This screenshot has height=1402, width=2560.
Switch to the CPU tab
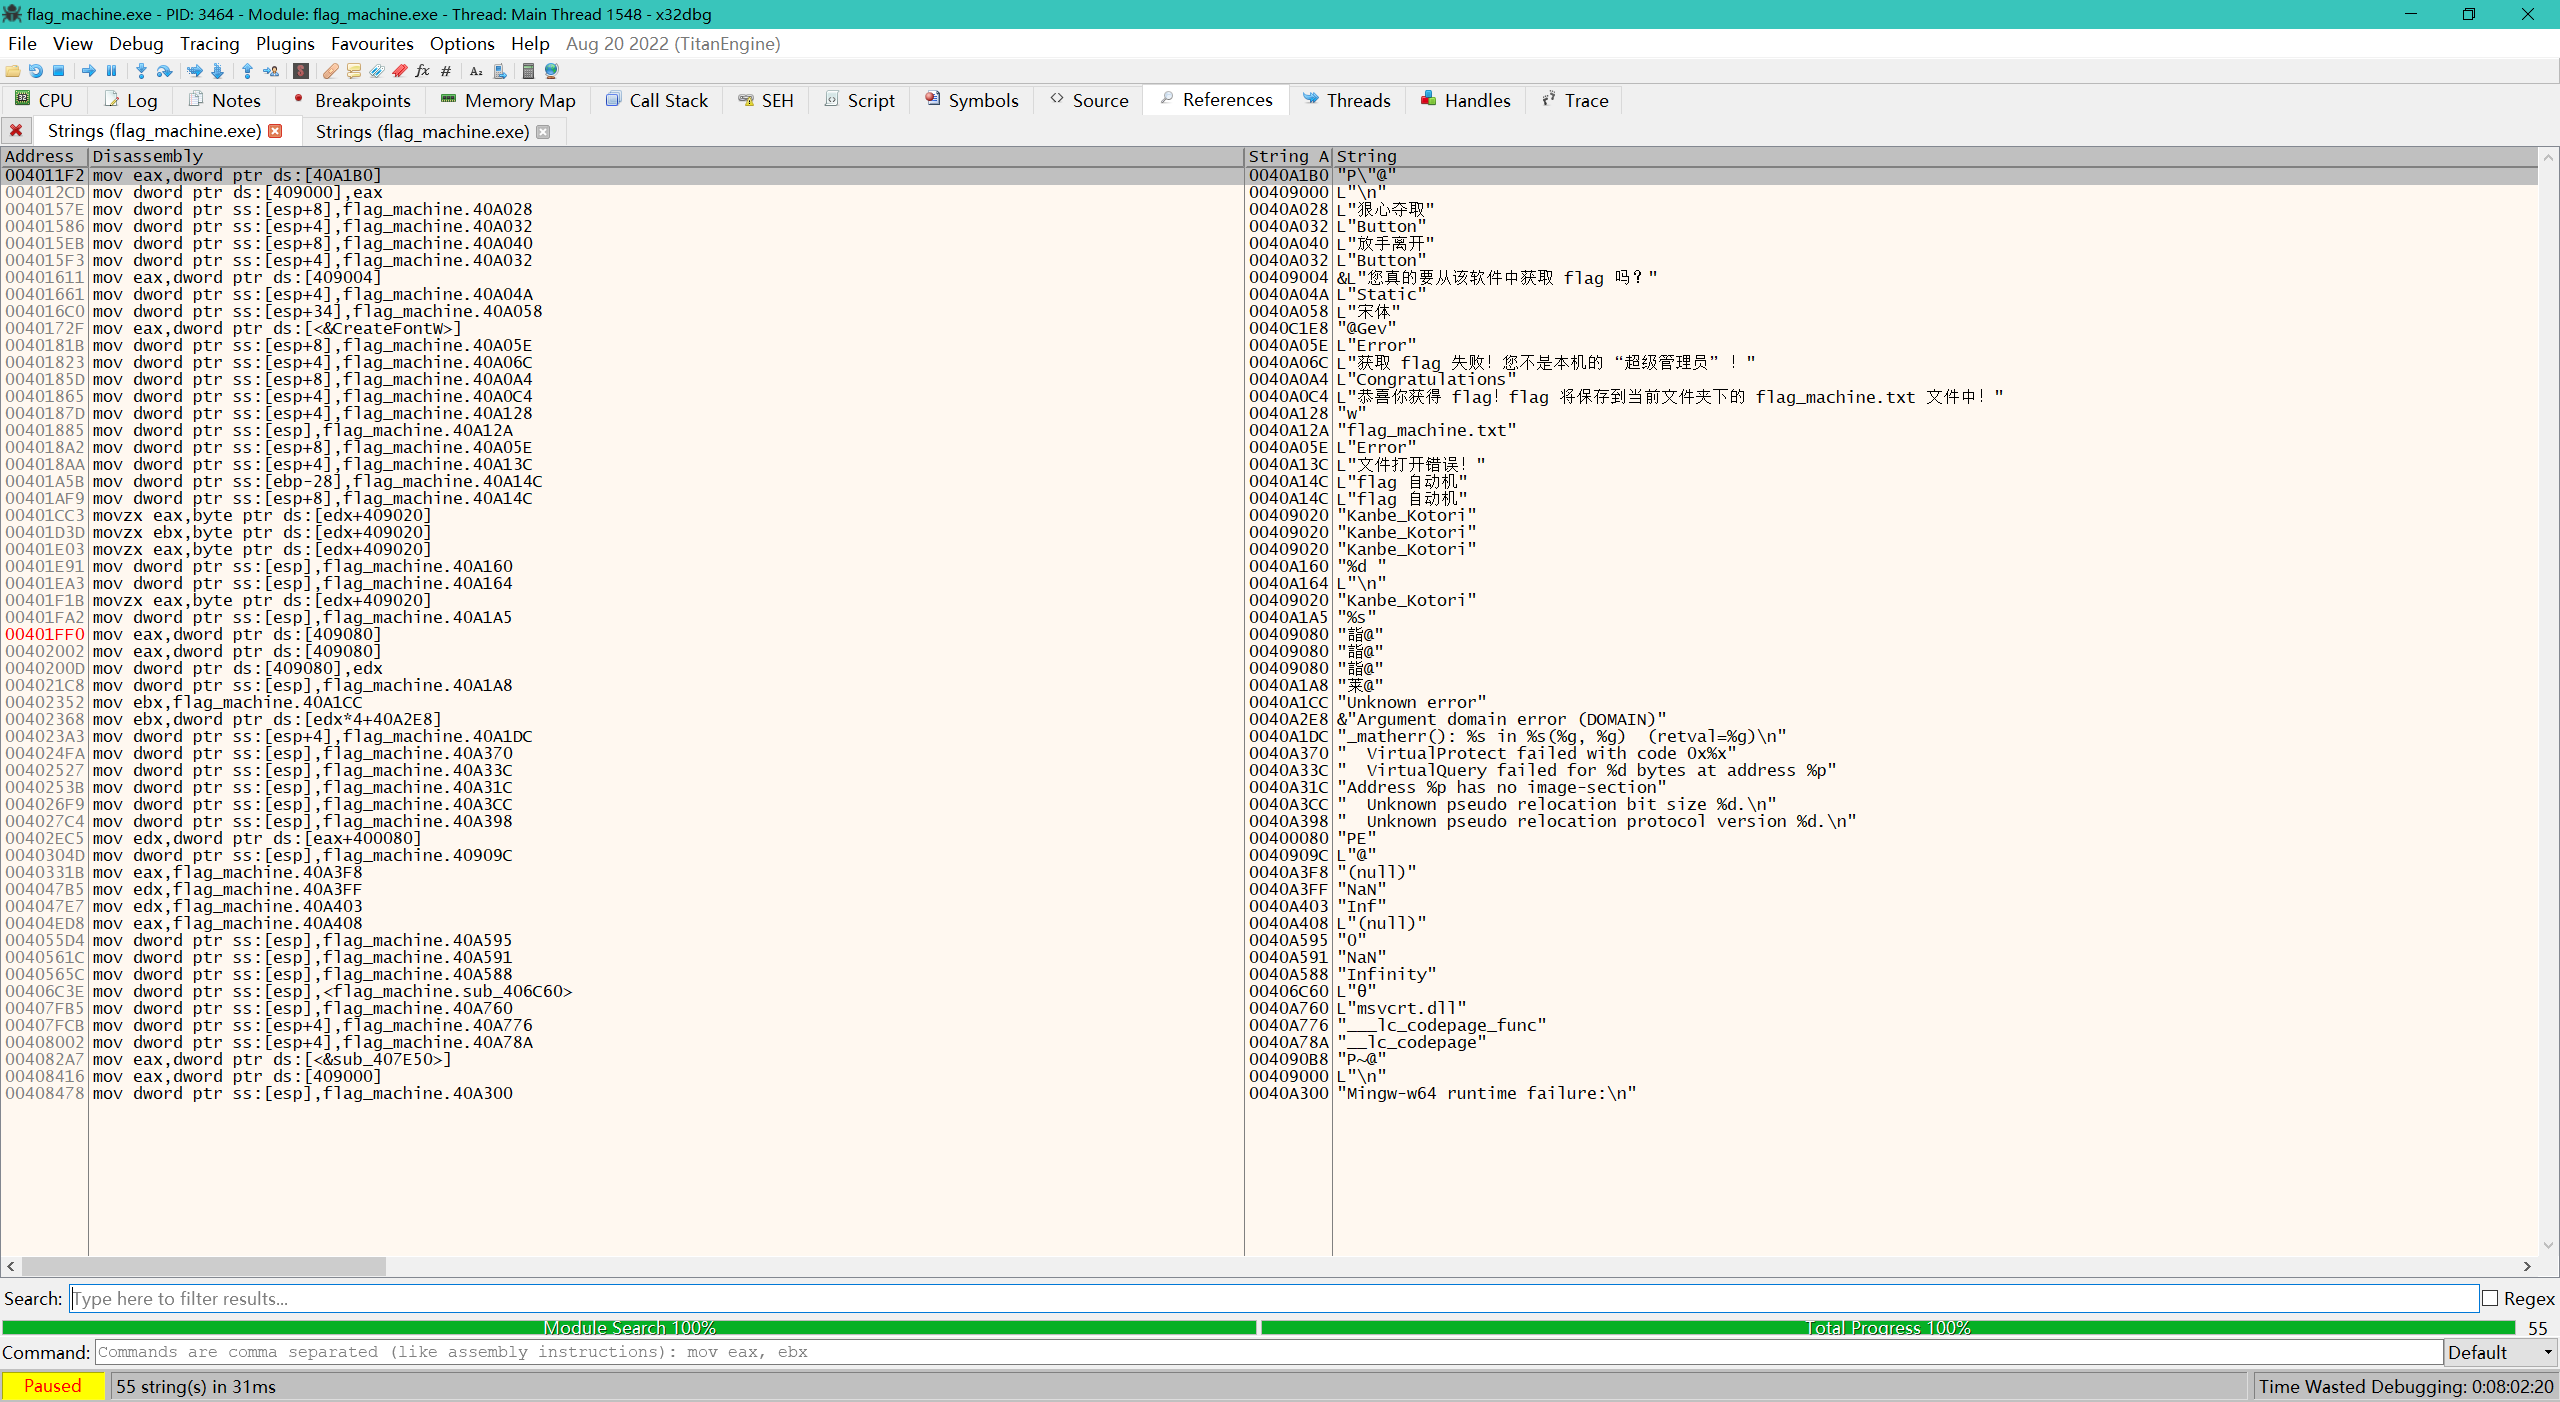click(x=44, y=100)
